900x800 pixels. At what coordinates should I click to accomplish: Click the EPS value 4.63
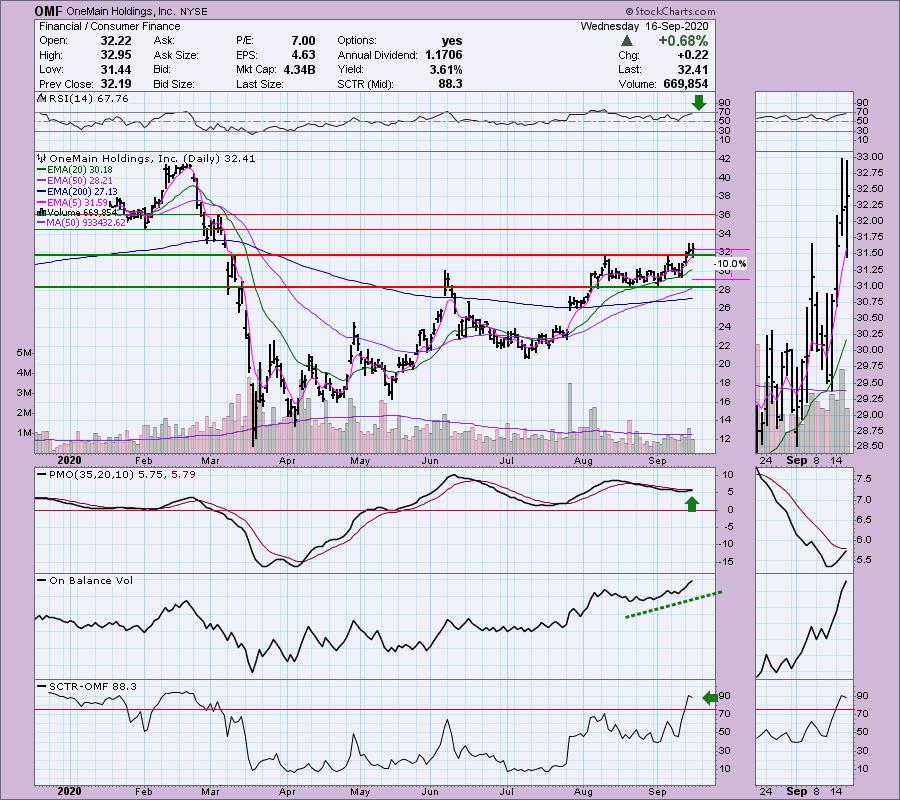click(x=303, y=55)
